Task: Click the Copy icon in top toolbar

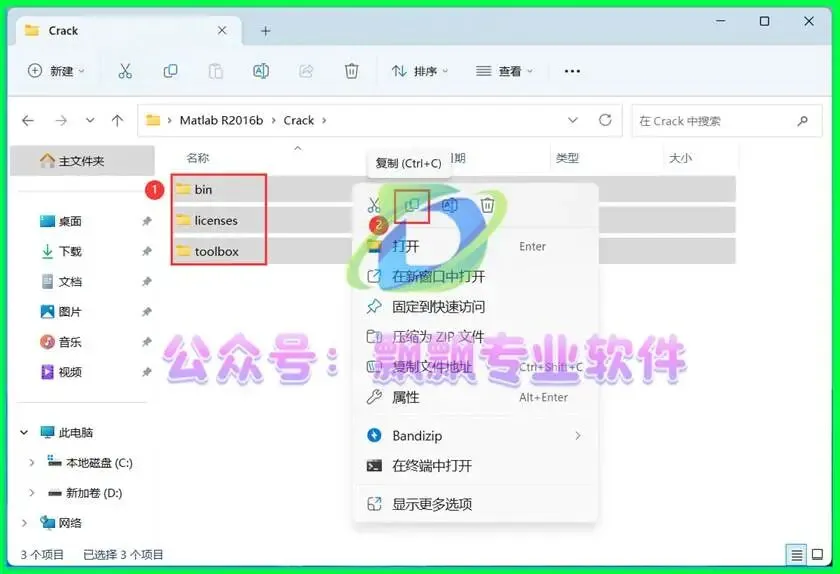Action: click(x=170, y=71)
